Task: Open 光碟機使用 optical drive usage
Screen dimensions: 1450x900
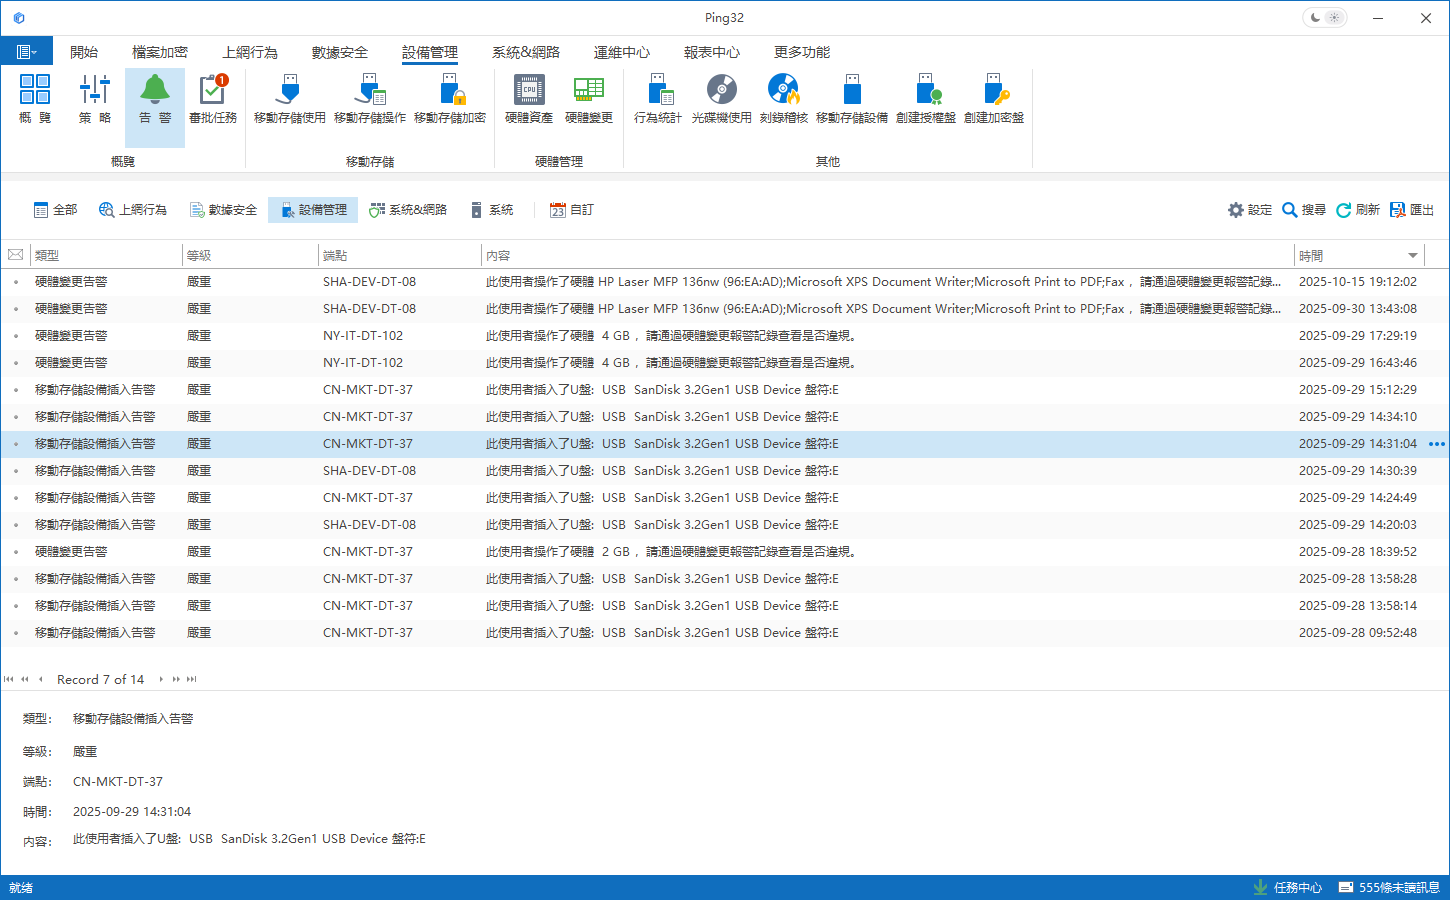Action: (721, 99)
